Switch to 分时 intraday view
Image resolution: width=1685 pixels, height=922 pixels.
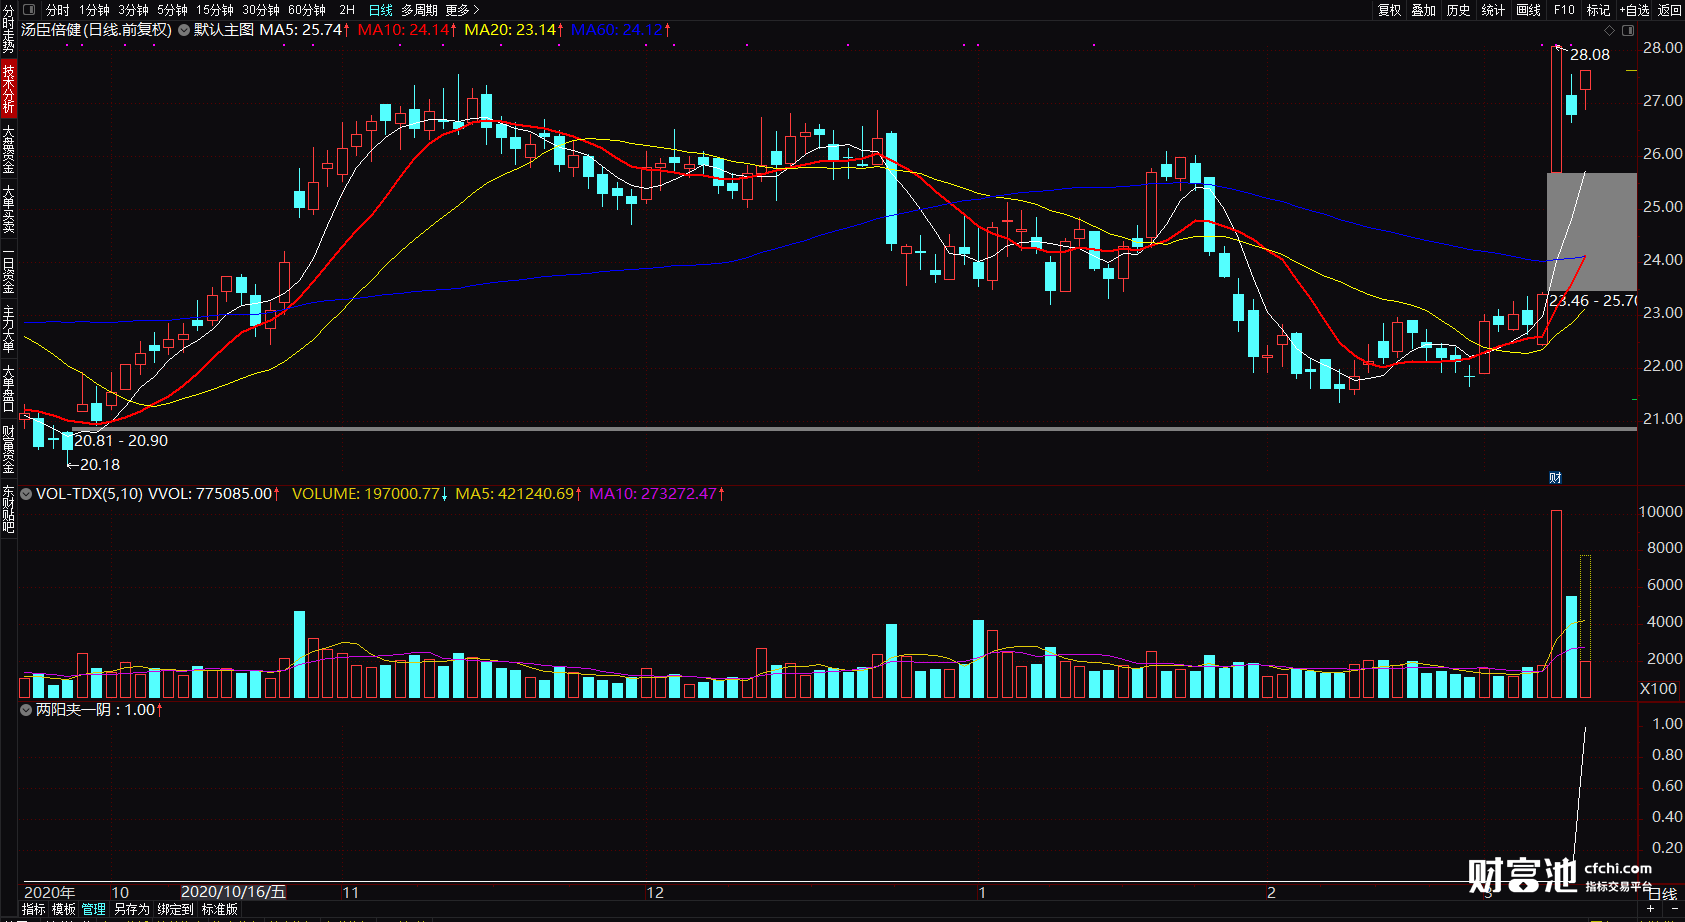58,10
